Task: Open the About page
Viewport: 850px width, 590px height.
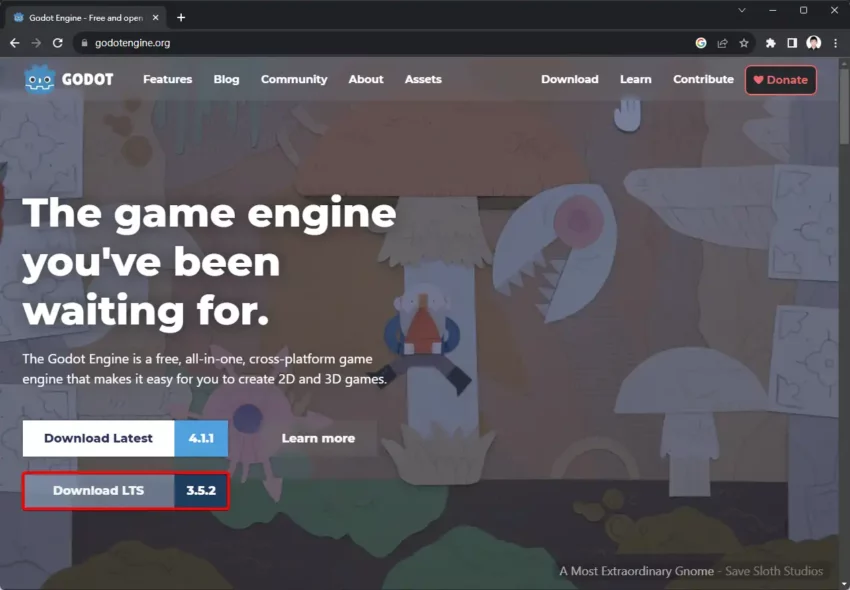Action: (366, 79)
